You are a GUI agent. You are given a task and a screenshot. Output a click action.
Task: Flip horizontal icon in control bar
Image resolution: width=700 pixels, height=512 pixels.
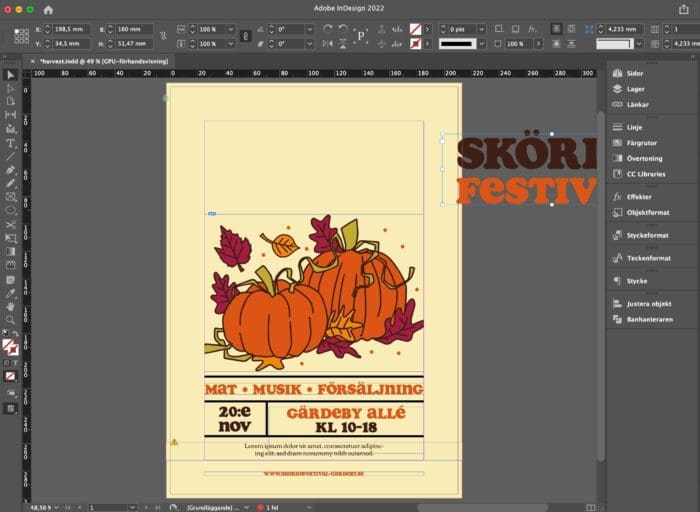coord(327,44)
